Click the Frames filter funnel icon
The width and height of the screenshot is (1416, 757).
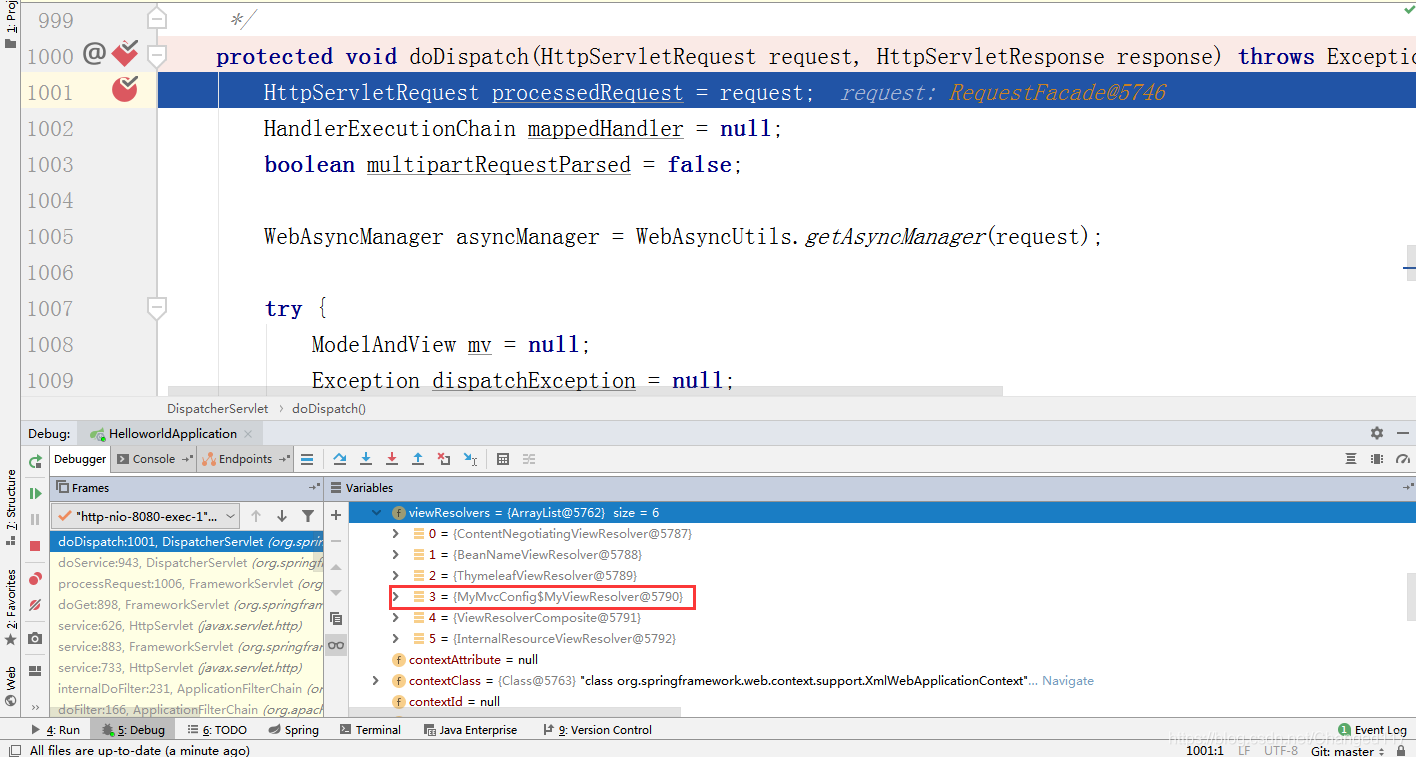coord(308,516)
